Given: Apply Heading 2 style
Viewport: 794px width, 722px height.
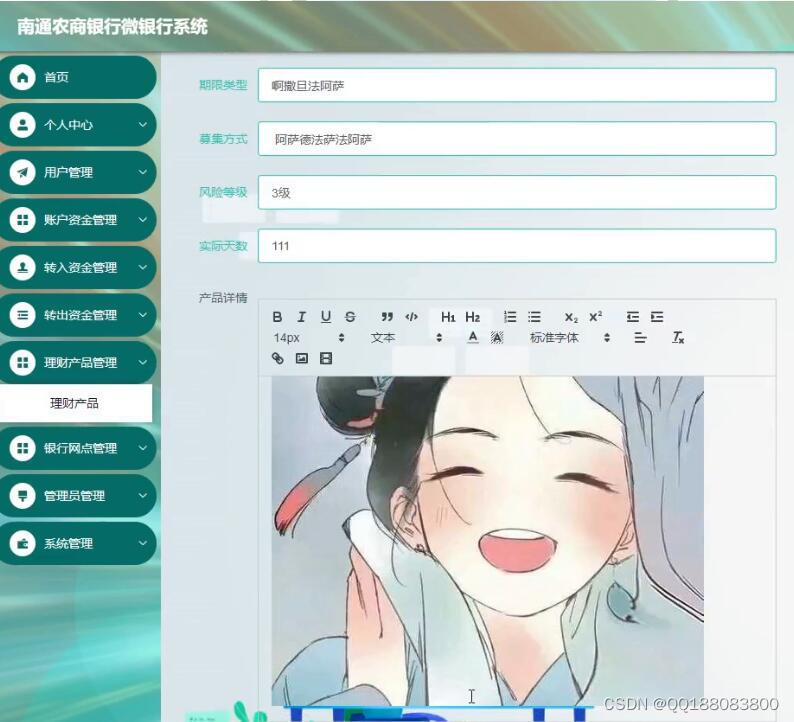Looking at the screenshot, I should (x=472, y=317).
